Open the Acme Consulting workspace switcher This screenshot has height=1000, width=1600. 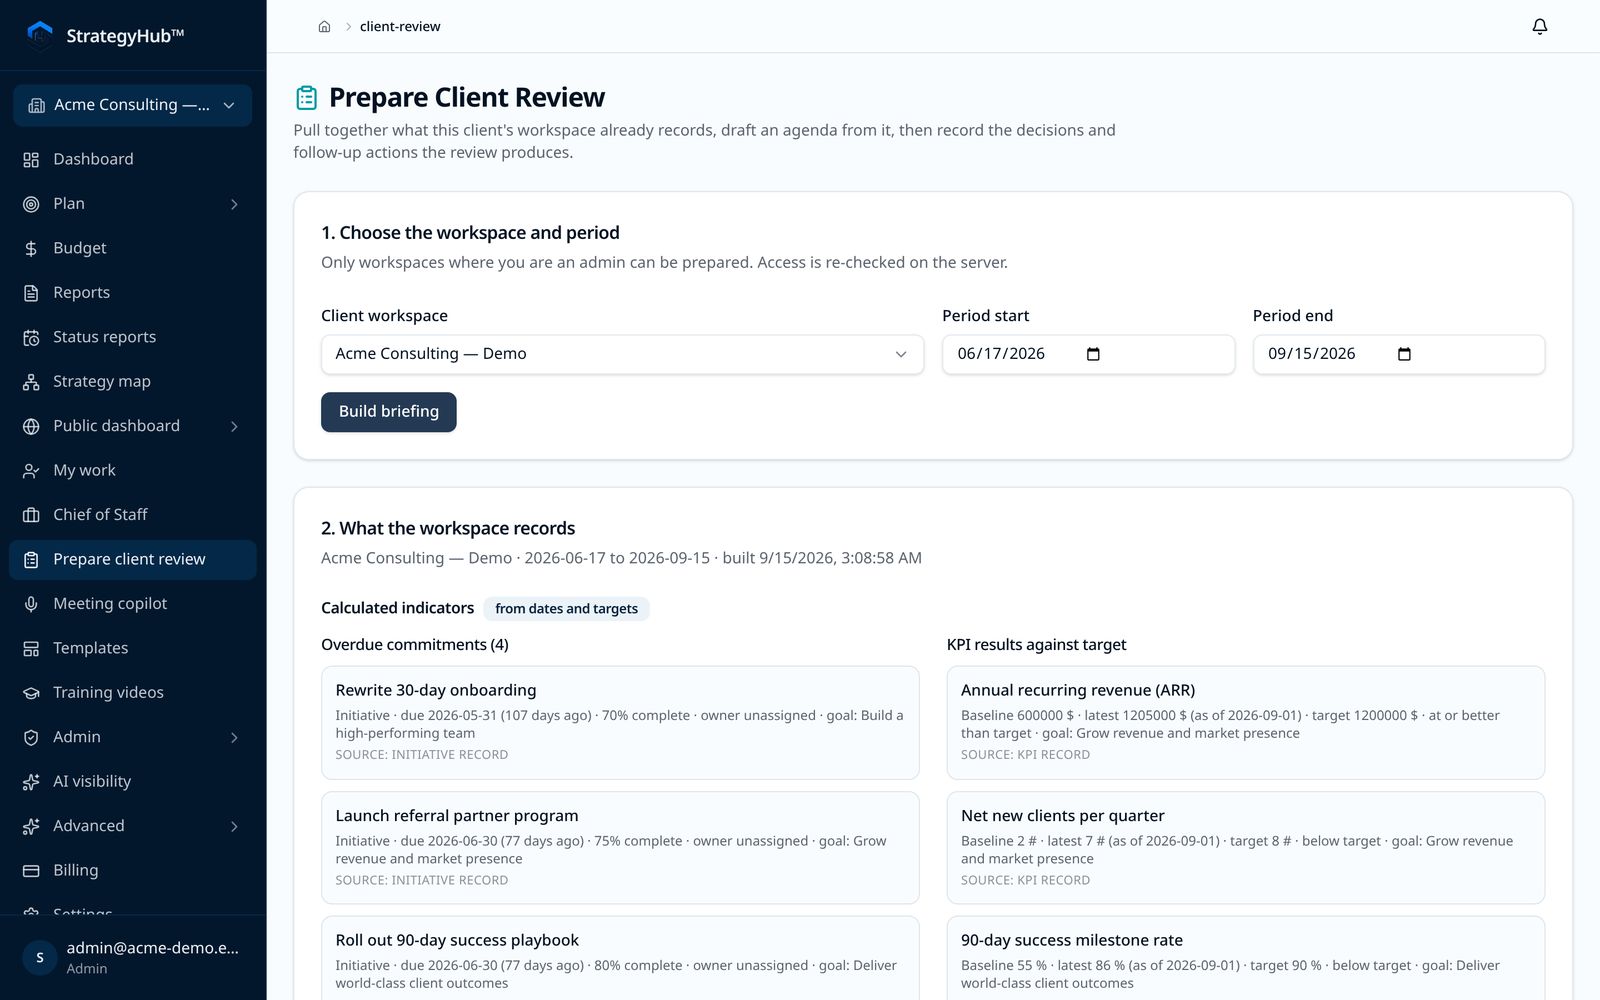[x=133, y=105]
